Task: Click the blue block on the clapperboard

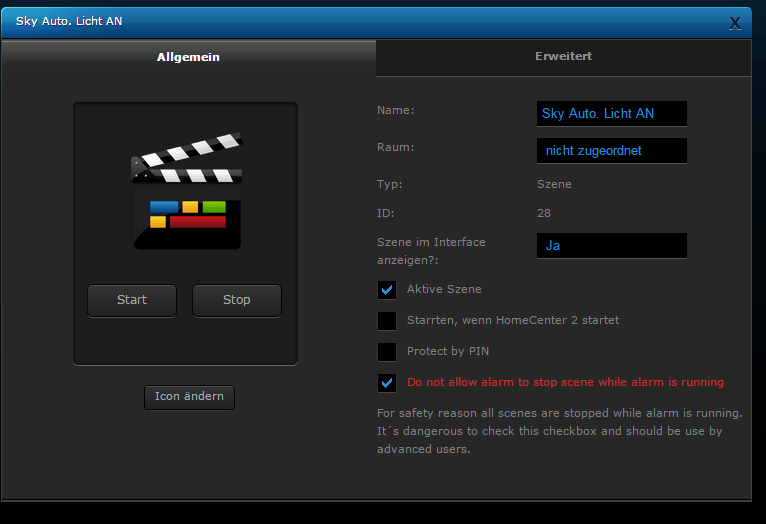Action: pyautogui.click(x=163, y=207)
